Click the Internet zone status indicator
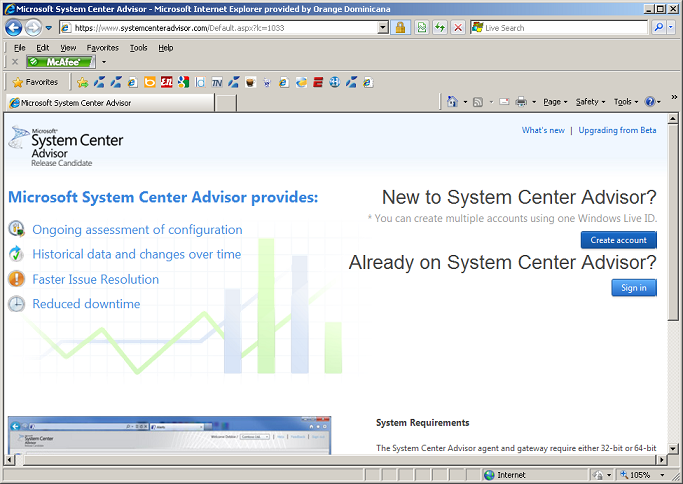 pyautogui.click(x=505, y=475)
